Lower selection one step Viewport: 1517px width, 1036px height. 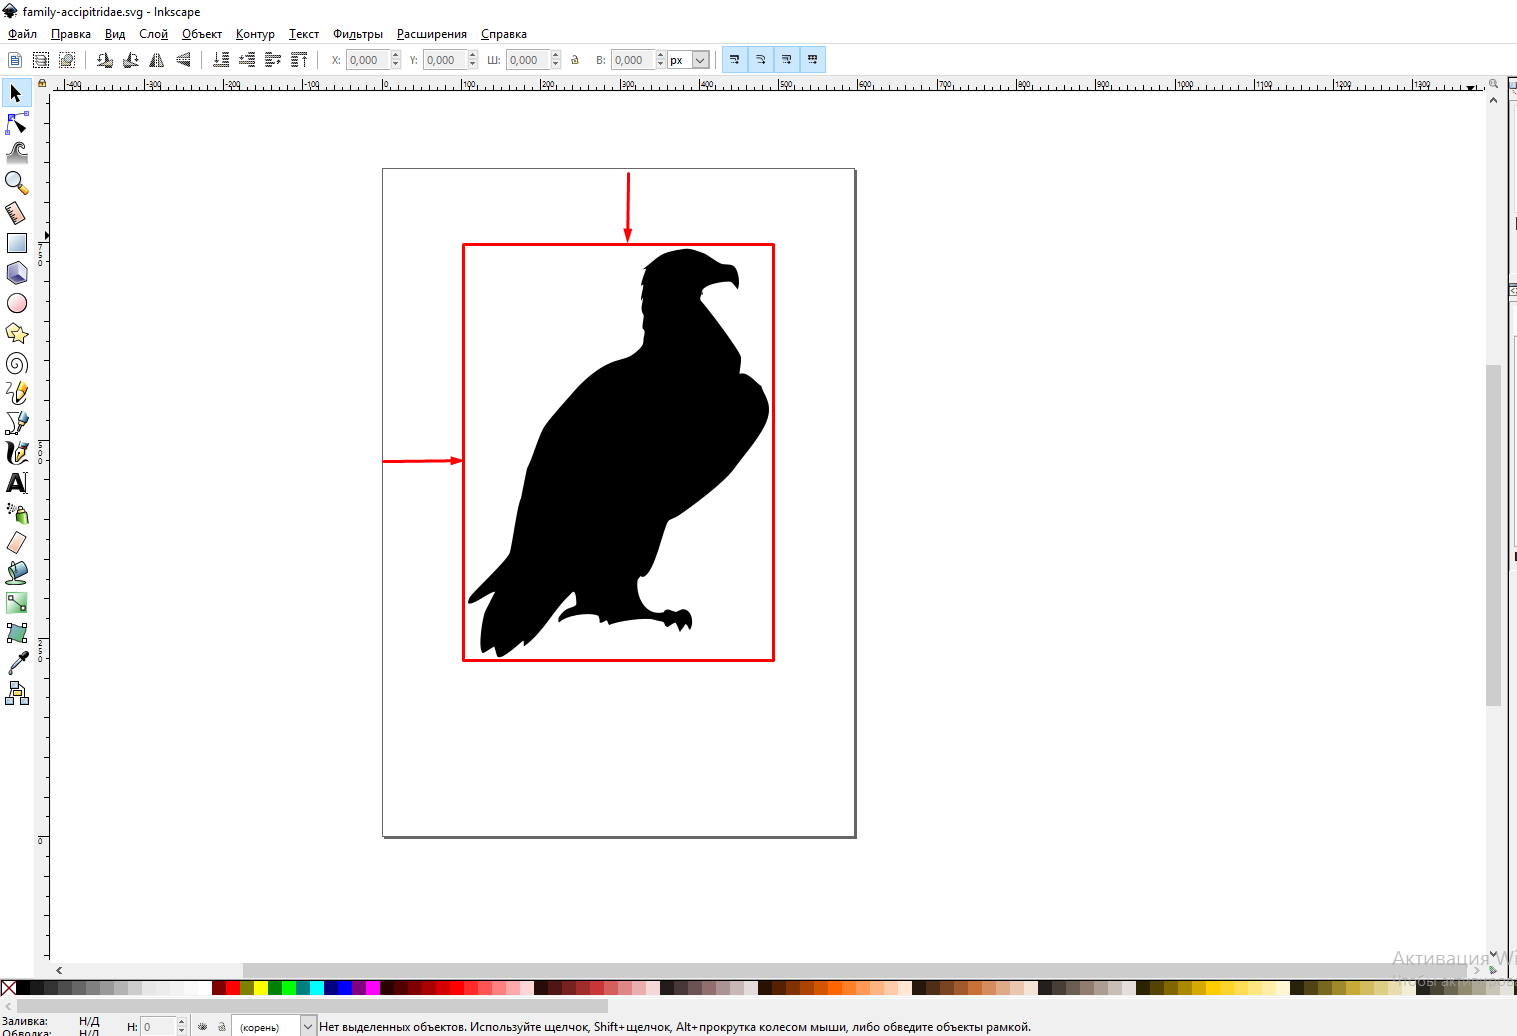(247, 60)
